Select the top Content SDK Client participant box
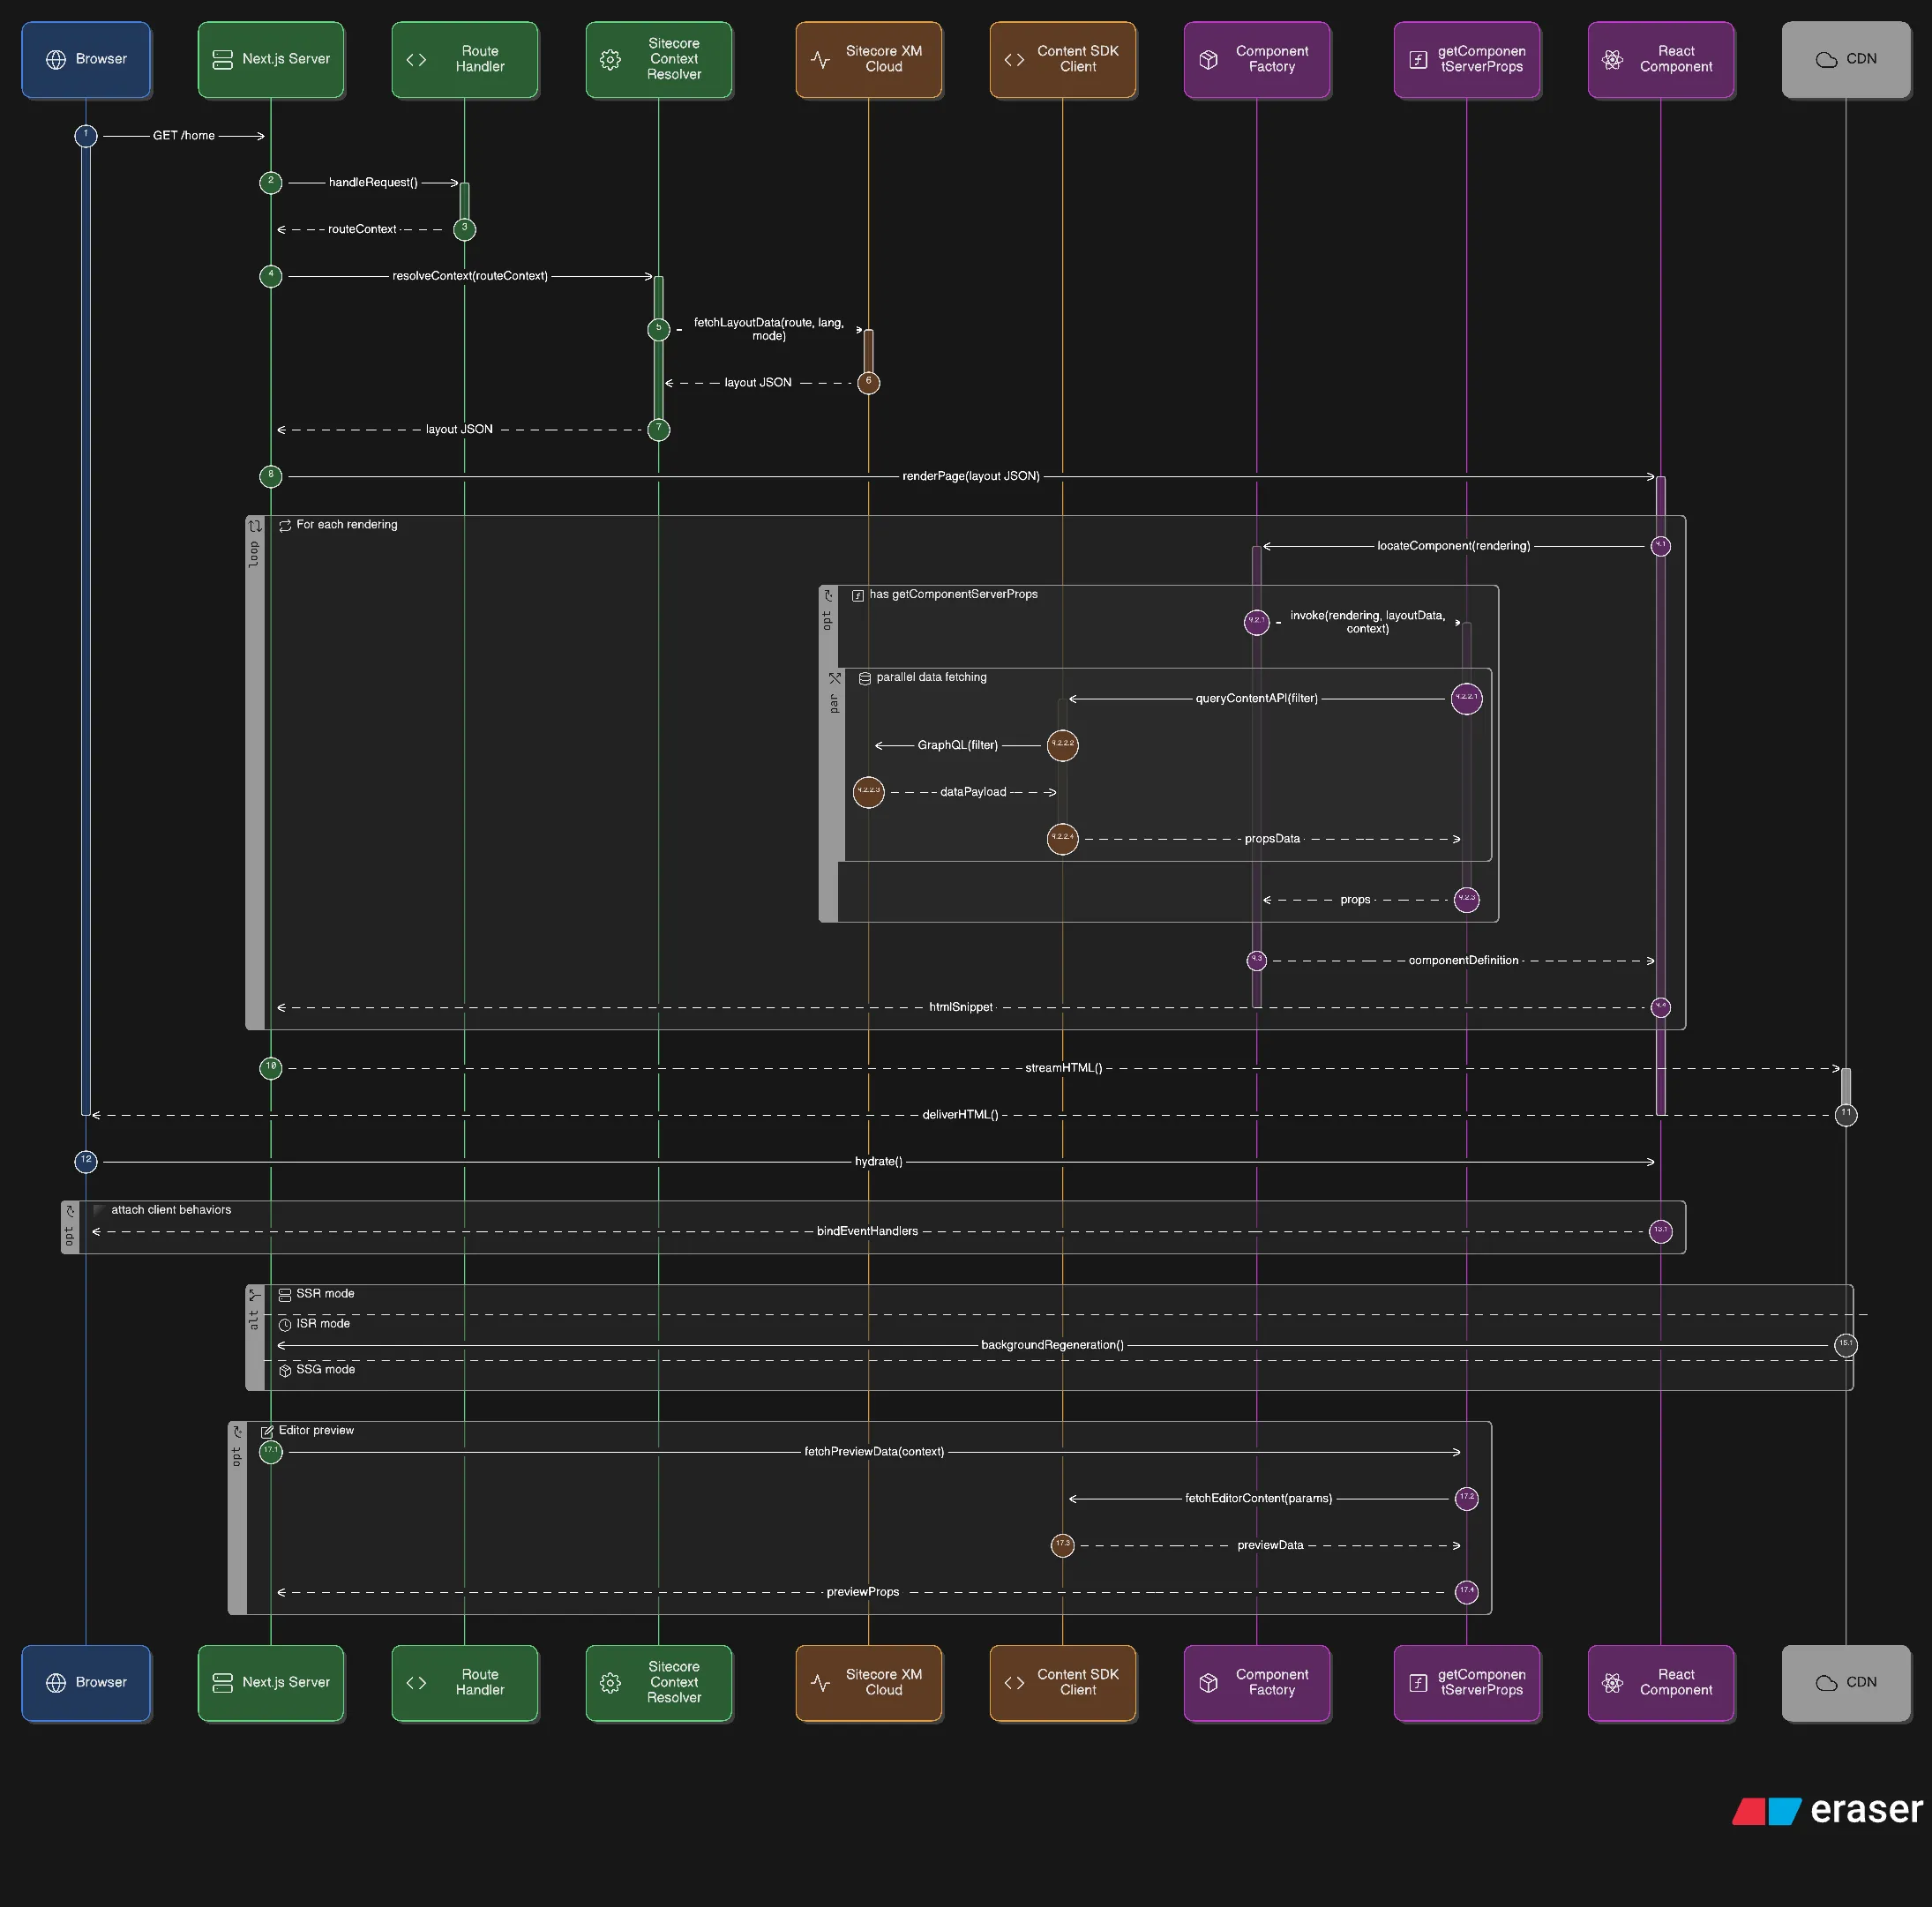Image resolution: width=1932 pixels, height=1907 pixels. click(x=1063, y=60)
